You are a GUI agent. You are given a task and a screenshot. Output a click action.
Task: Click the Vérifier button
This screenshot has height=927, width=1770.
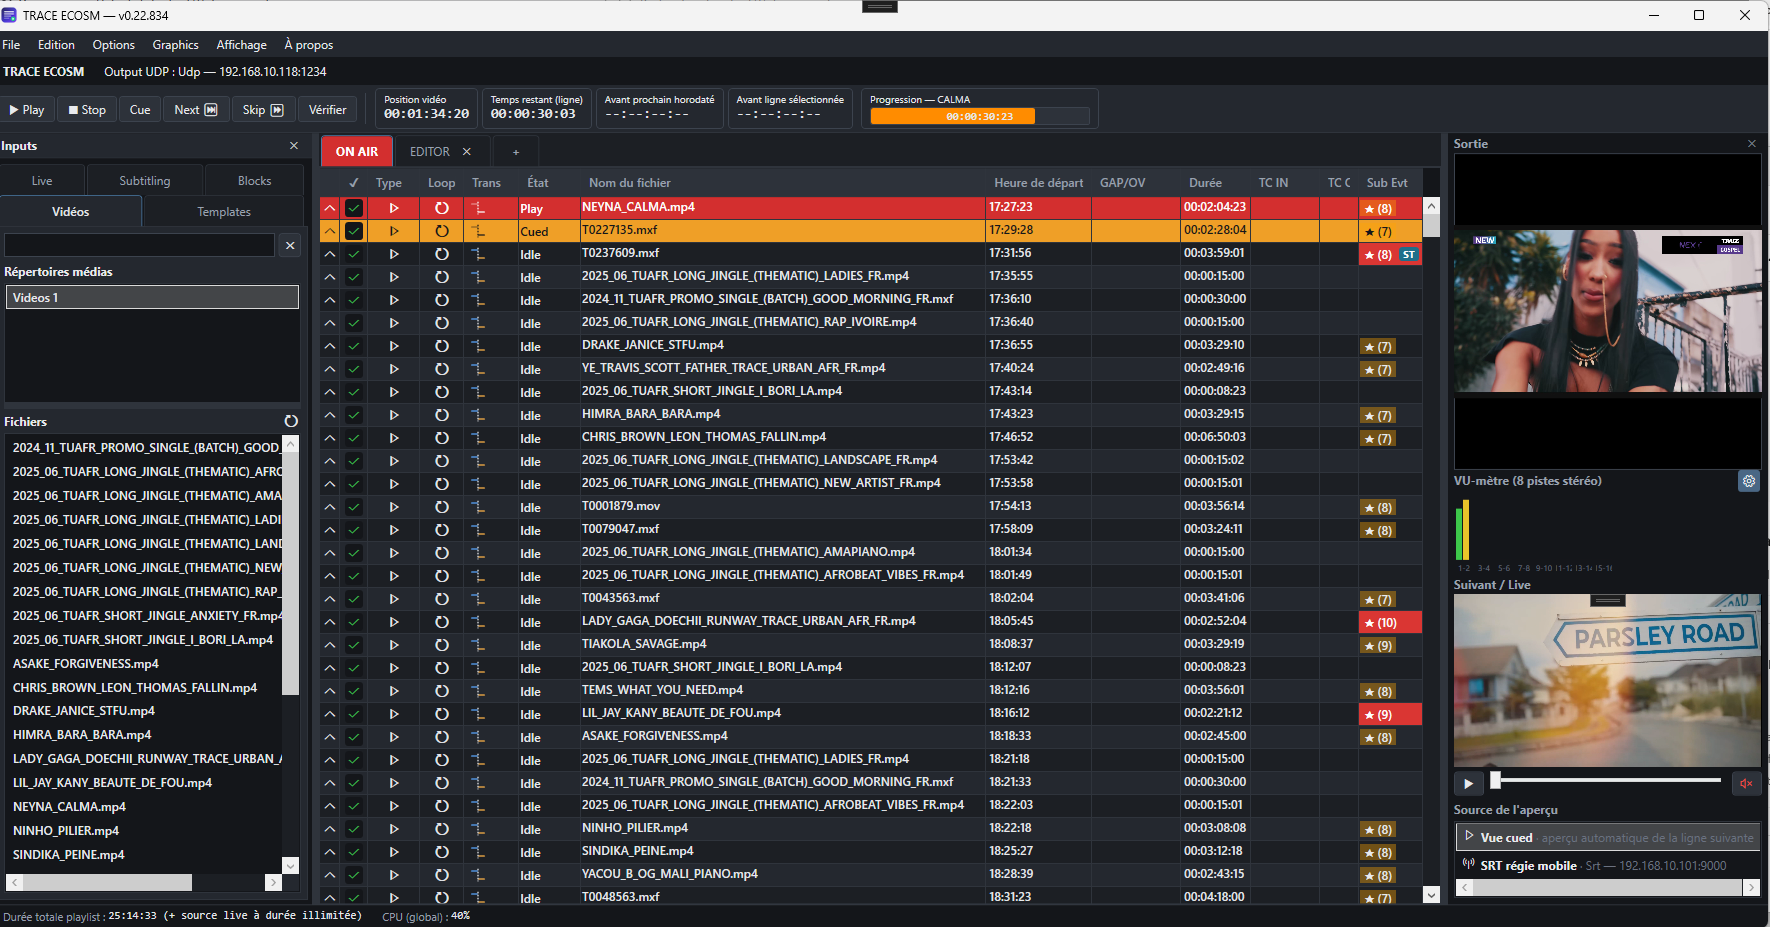click(327, 110)
